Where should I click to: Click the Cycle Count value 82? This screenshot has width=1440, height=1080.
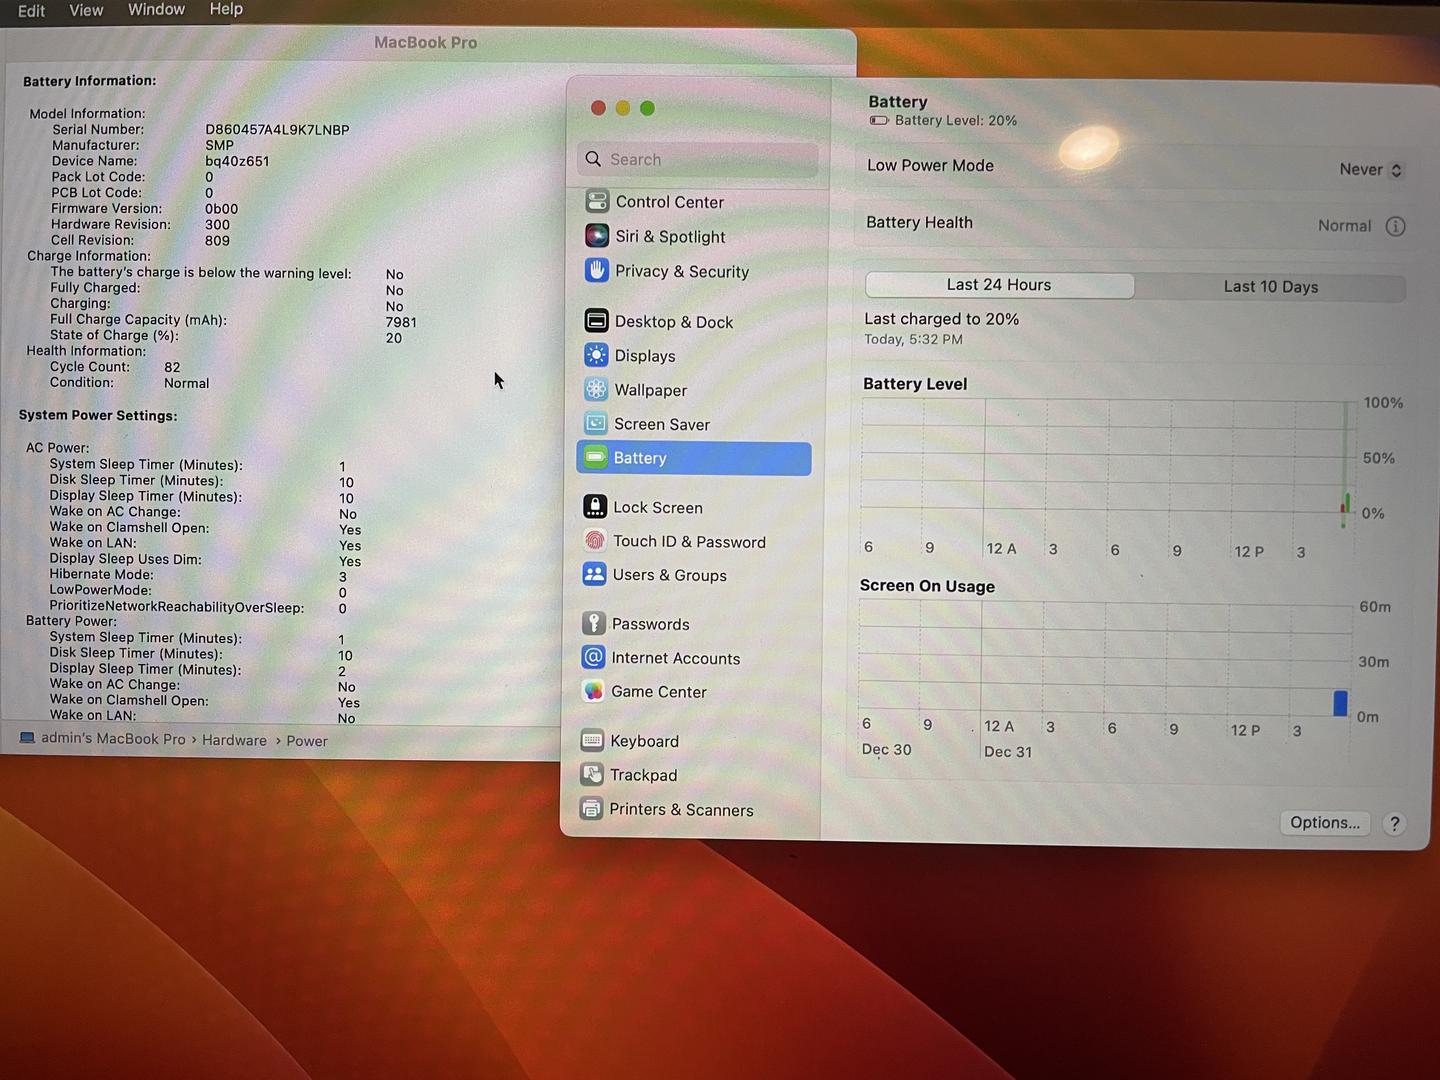(172, 367)
